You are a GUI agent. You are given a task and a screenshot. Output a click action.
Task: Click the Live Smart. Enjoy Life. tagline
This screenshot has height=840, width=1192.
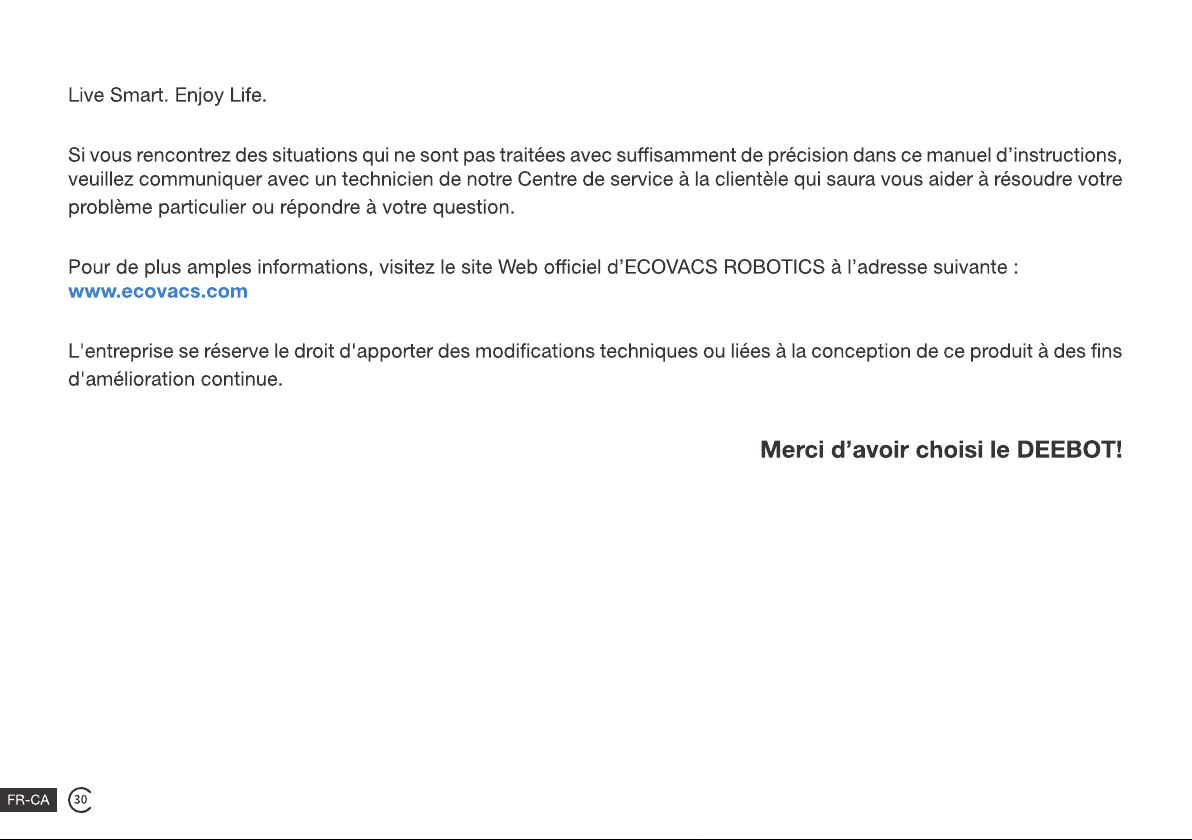[x=167, y=96]
